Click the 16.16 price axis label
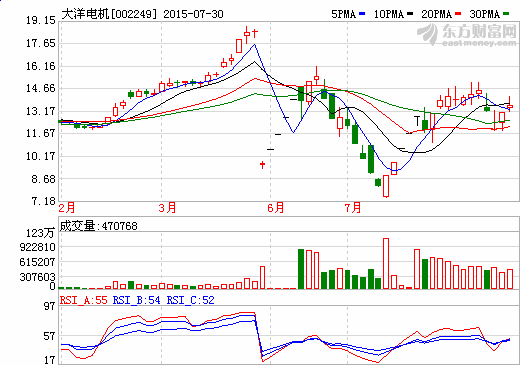Image resolution: width=520 pixels, height=365 pixels. (x=41, y=66)
